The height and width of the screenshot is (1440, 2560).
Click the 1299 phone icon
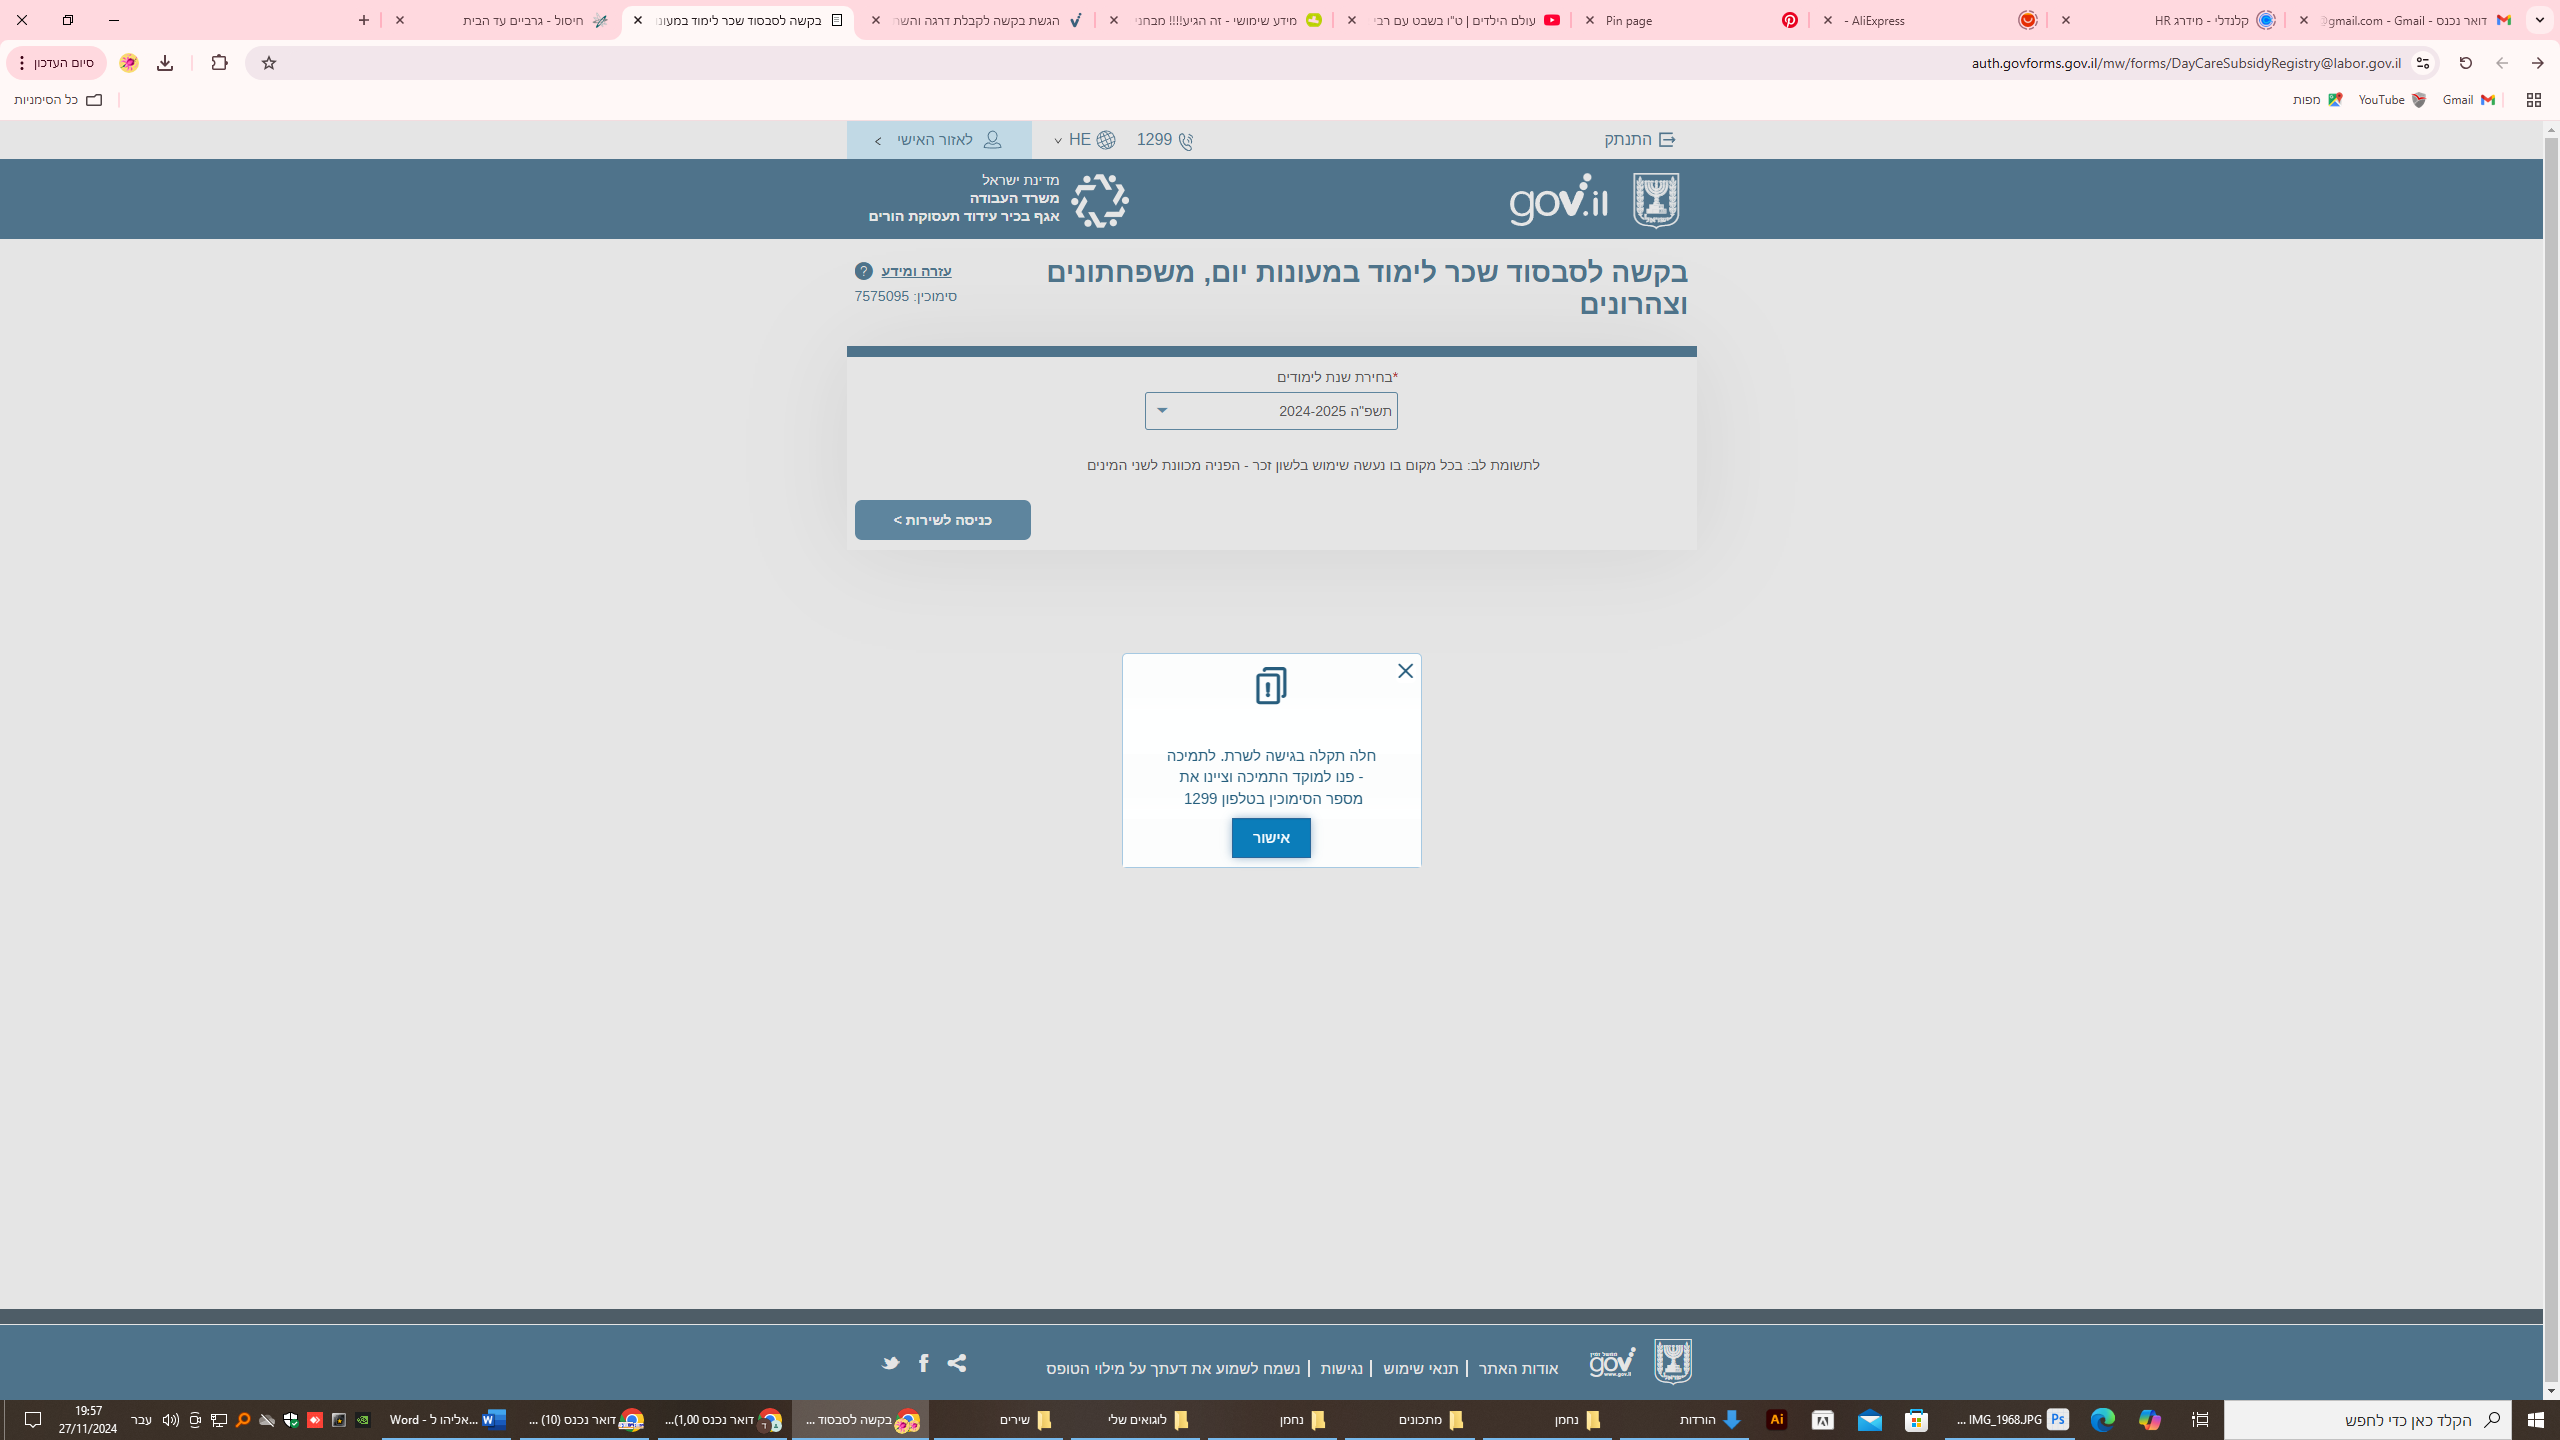[1186, 141]
